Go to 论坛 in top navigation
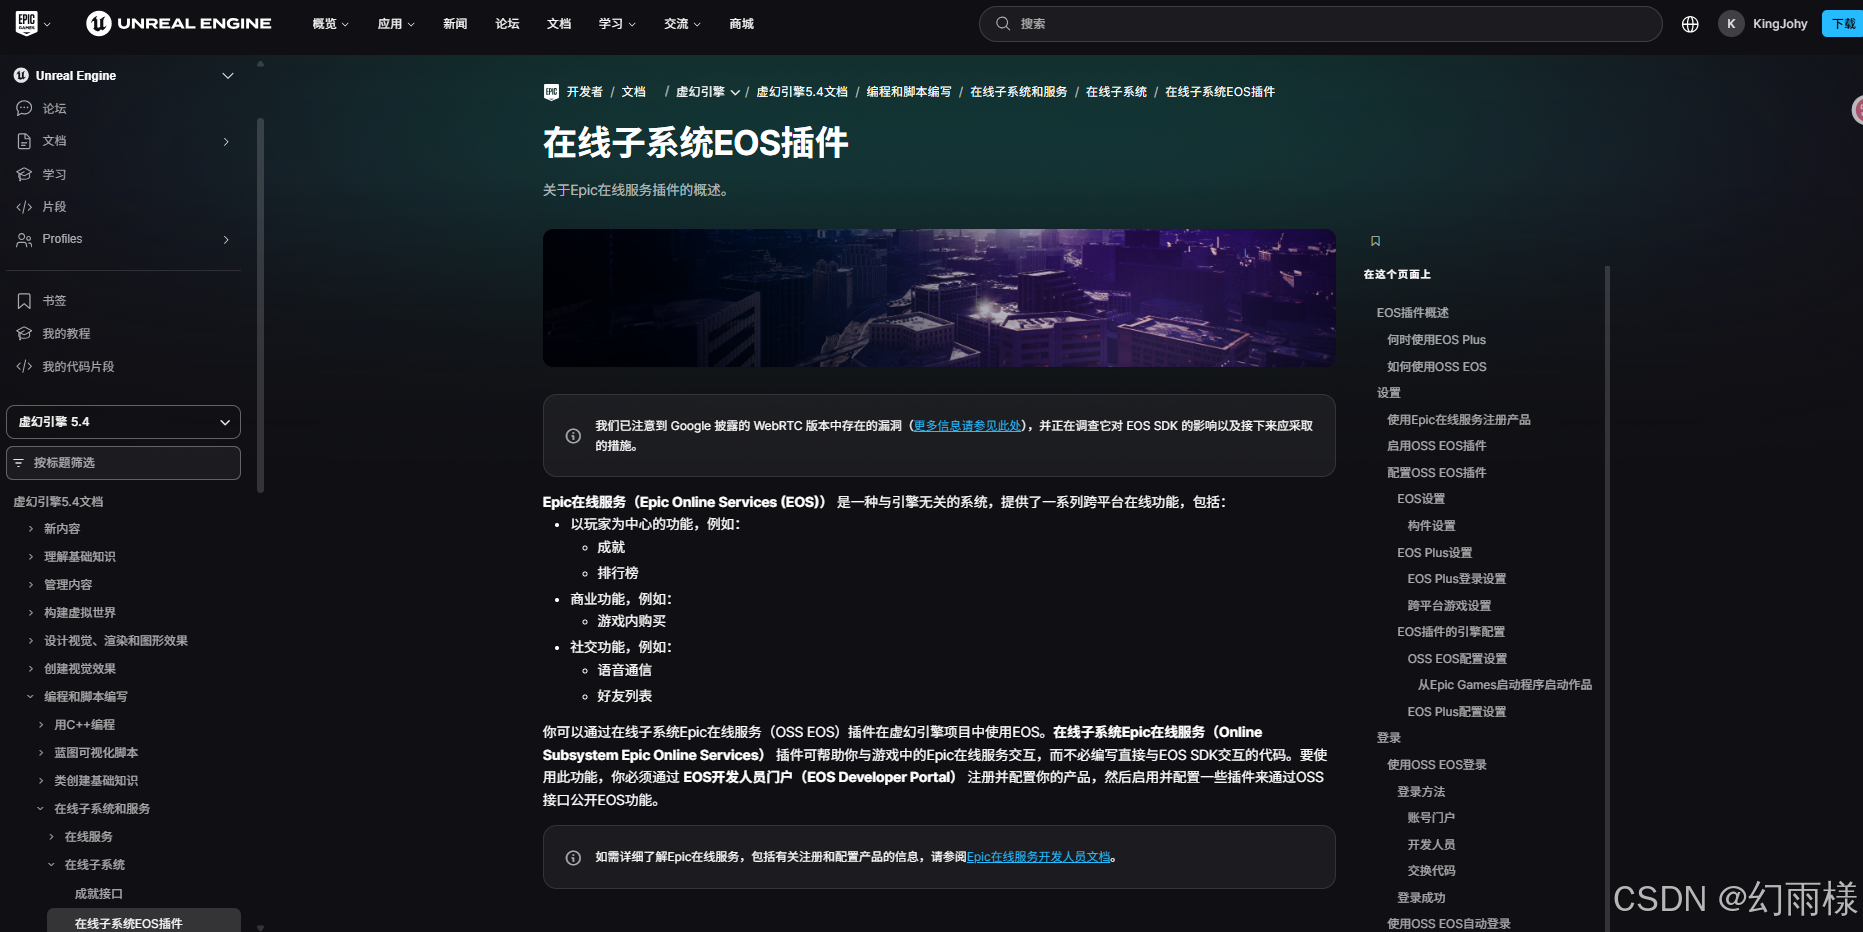The width and height of the screenshot is (1863, 932). click(507, 24)
